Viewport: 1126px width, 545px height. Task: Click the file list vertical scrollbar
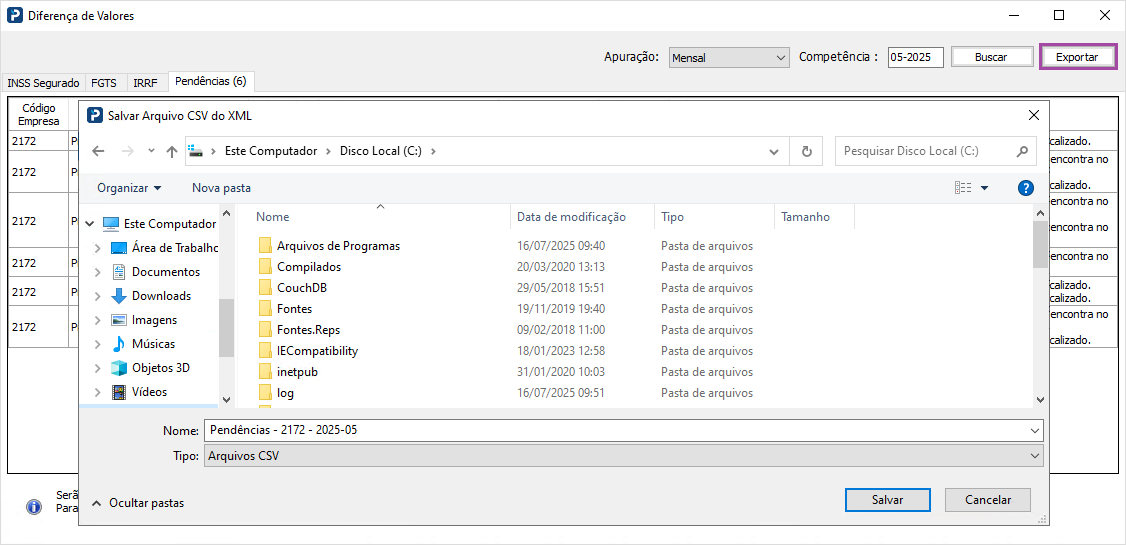1039,244
